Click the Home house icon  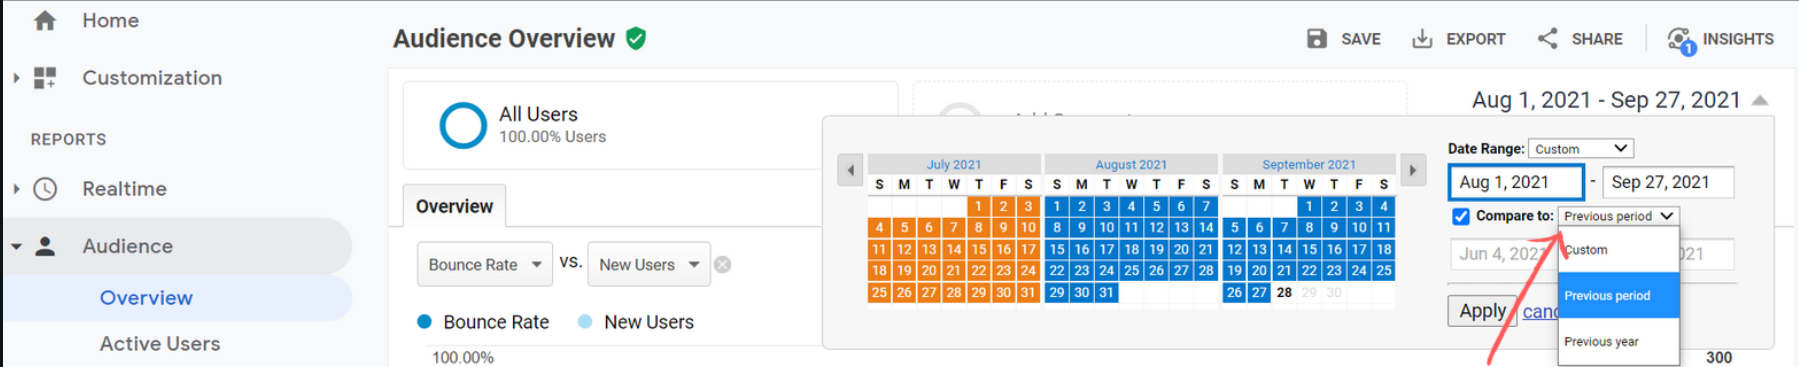[x=45, y=20]
